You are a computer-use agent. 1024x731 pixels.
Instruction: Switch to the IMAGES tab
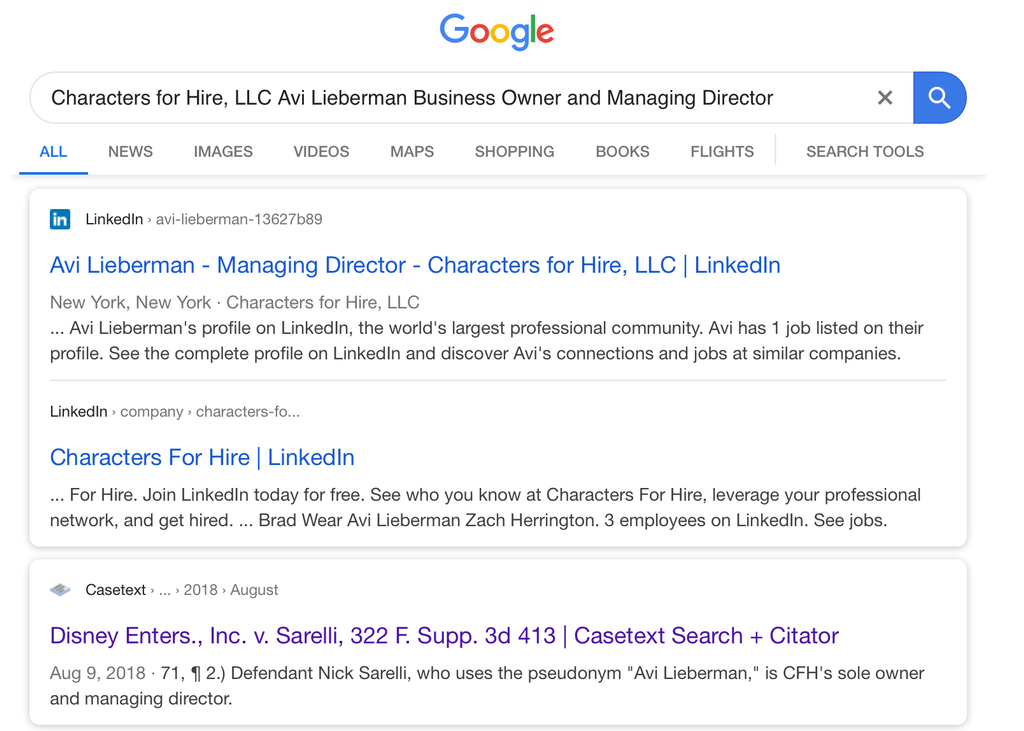click(223, 152)
